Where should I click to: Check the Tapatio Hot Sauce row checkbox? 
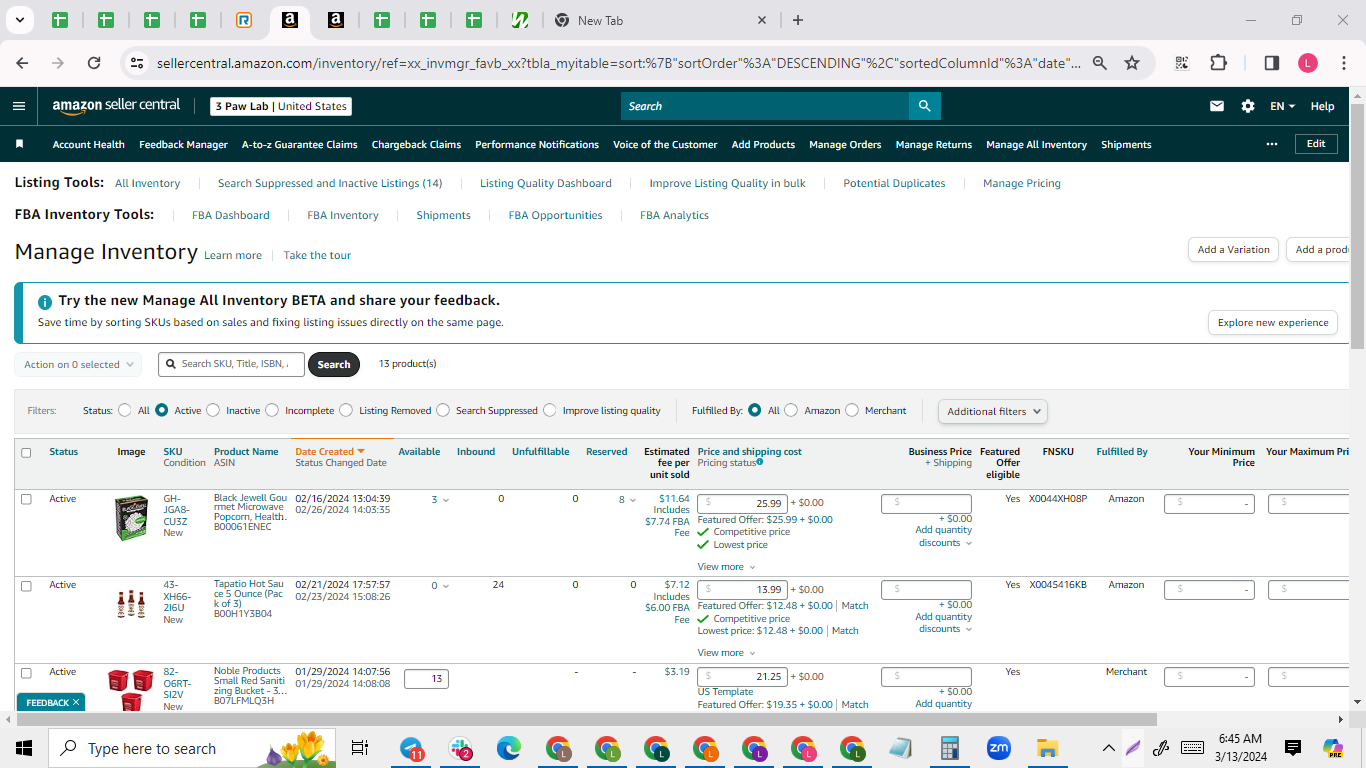26,586
